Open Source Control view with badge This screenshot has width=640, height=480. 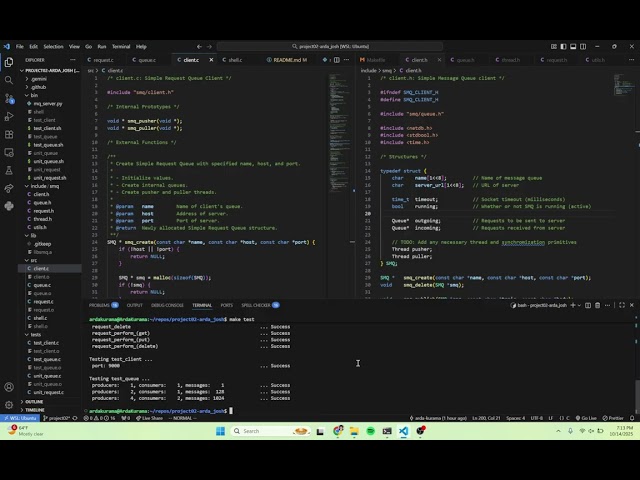click(9, 98)
